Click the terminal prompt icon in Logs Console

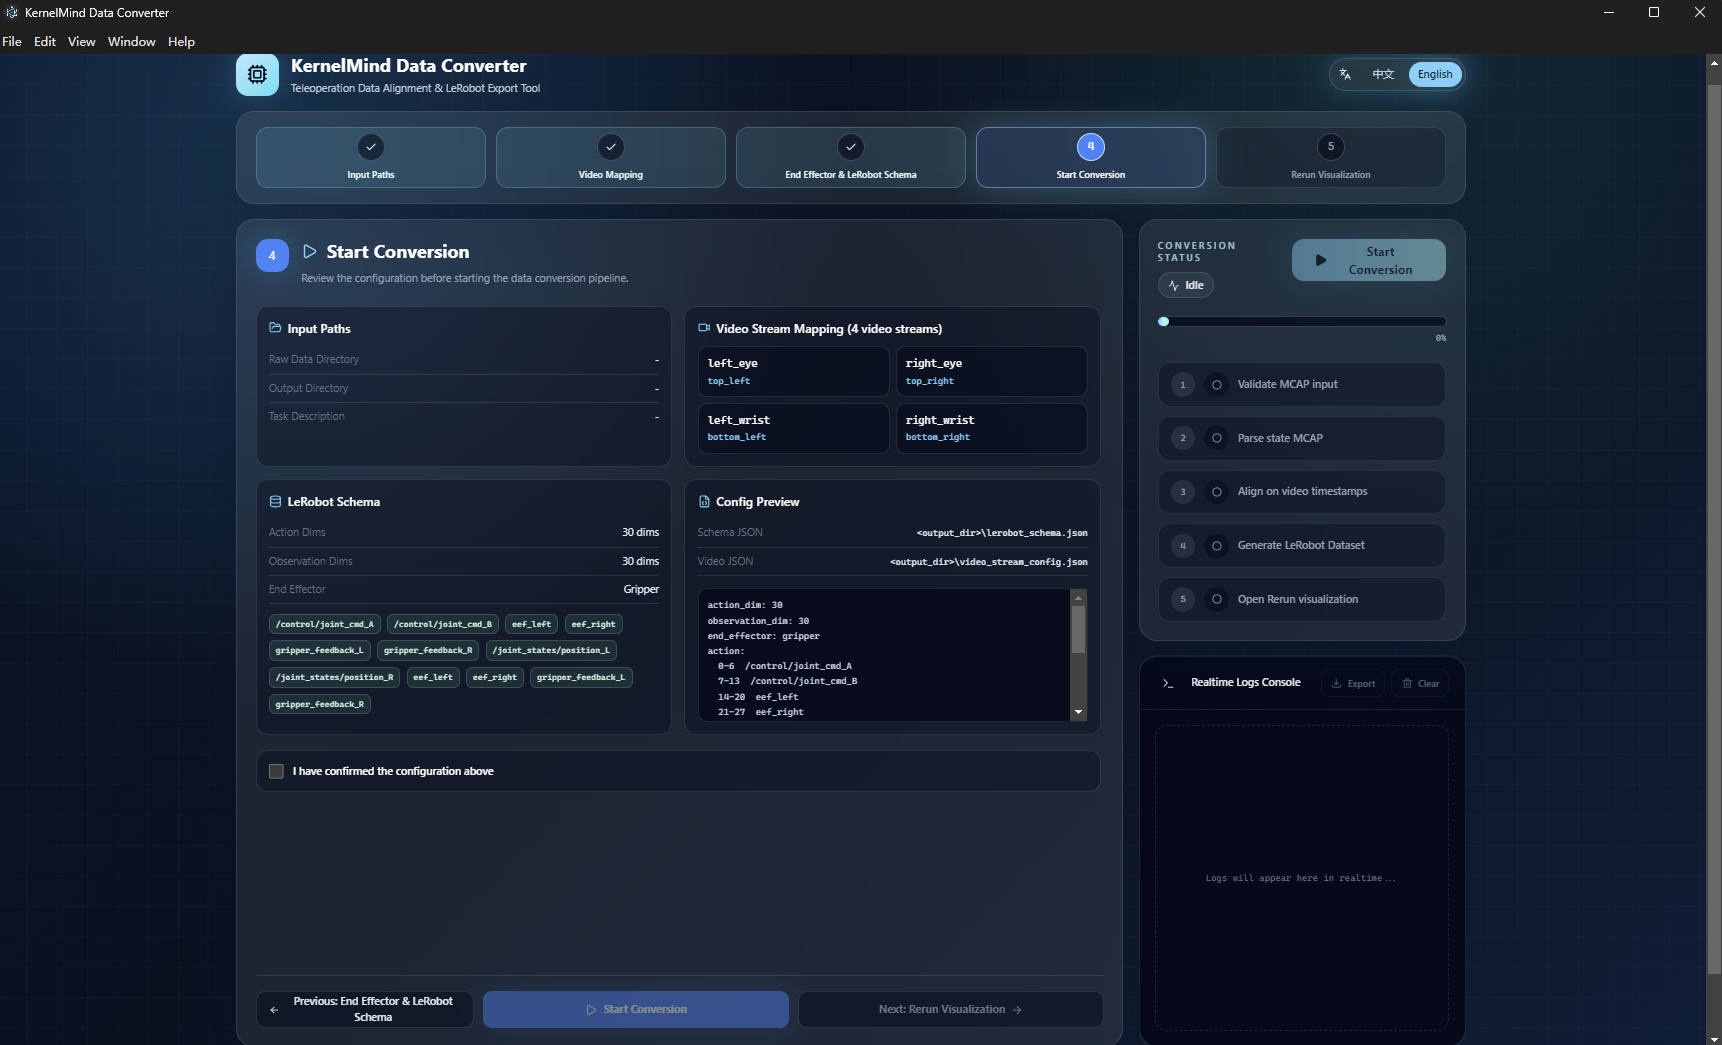(1168, 683)
